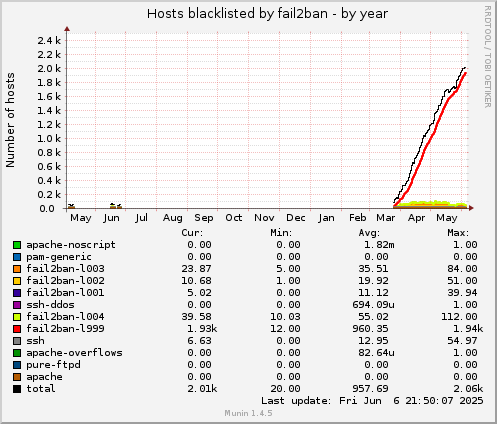Click the Munin 1.4.5 footer text

[248, 413]
